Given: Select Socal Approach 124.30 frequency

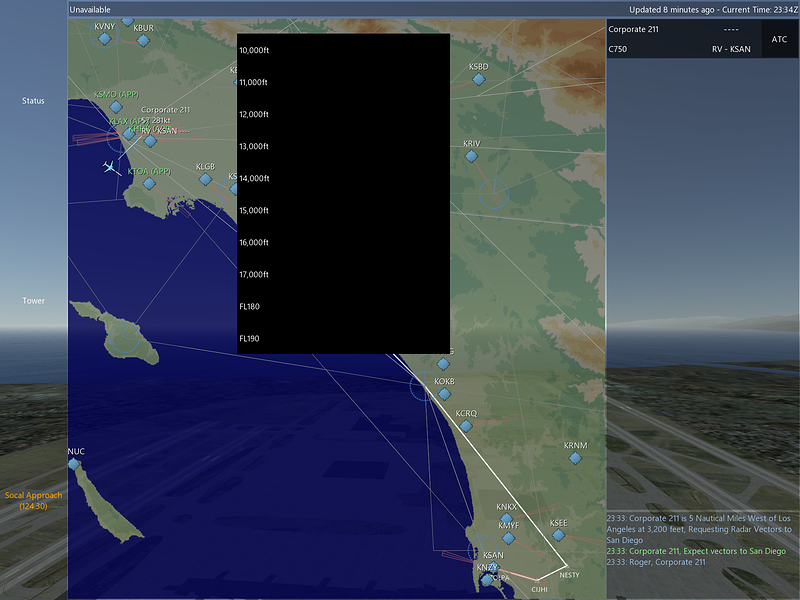Looking at the screenshot, I should click(x=33, y=501).
